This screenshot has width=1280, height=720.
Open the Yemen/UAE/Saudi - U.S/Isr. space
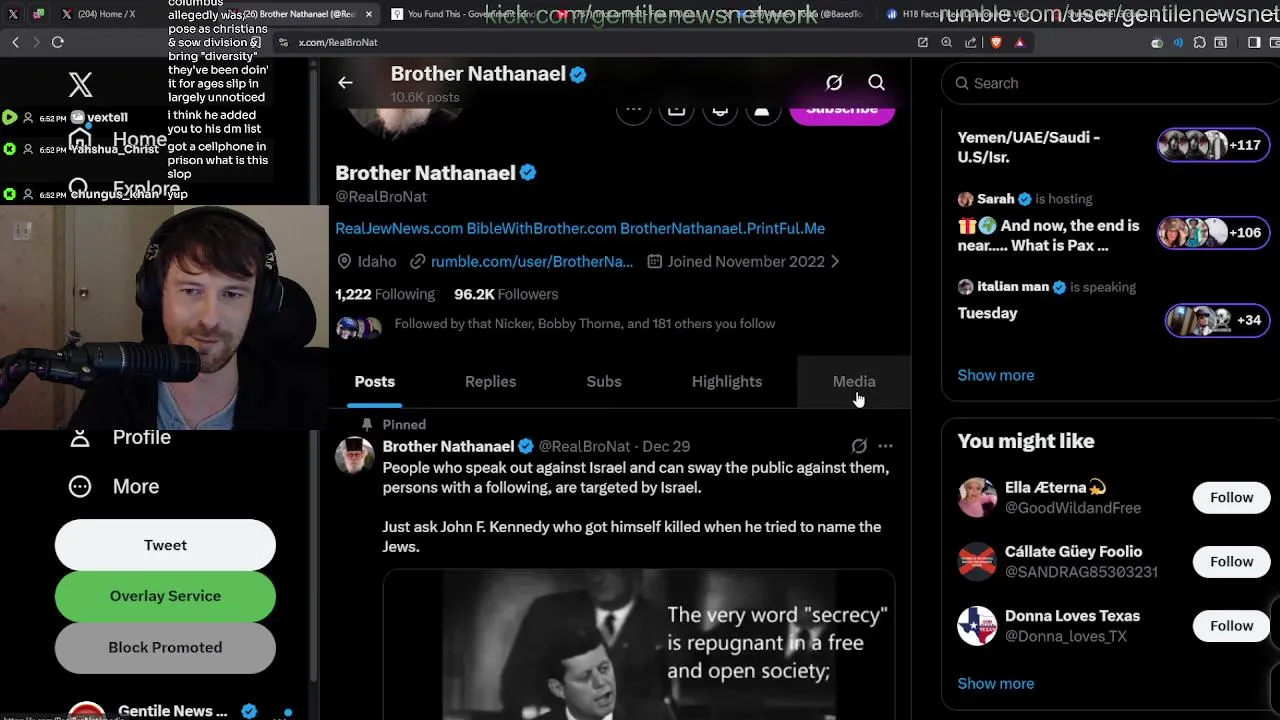click(x=1114, y=146)
